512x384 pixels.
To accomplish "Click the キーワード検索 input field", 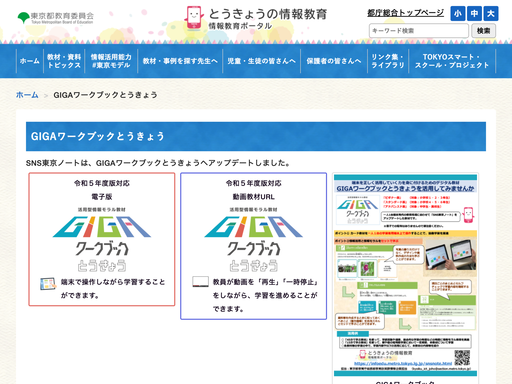I will pyautogui.click(x=419, y=31).
